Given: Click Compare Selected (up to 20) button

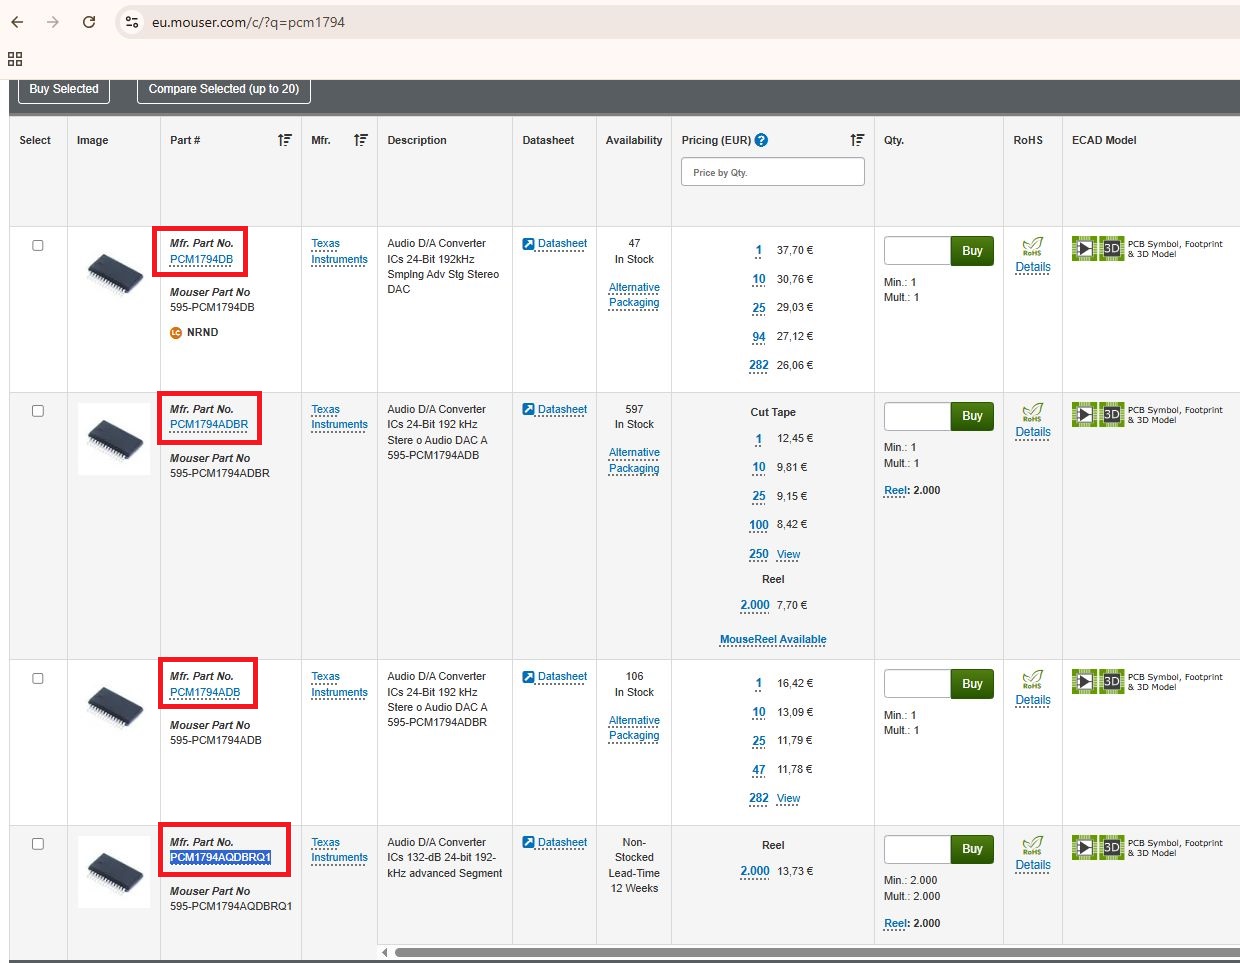Looking at the screenshot, I should pos(224,90).
